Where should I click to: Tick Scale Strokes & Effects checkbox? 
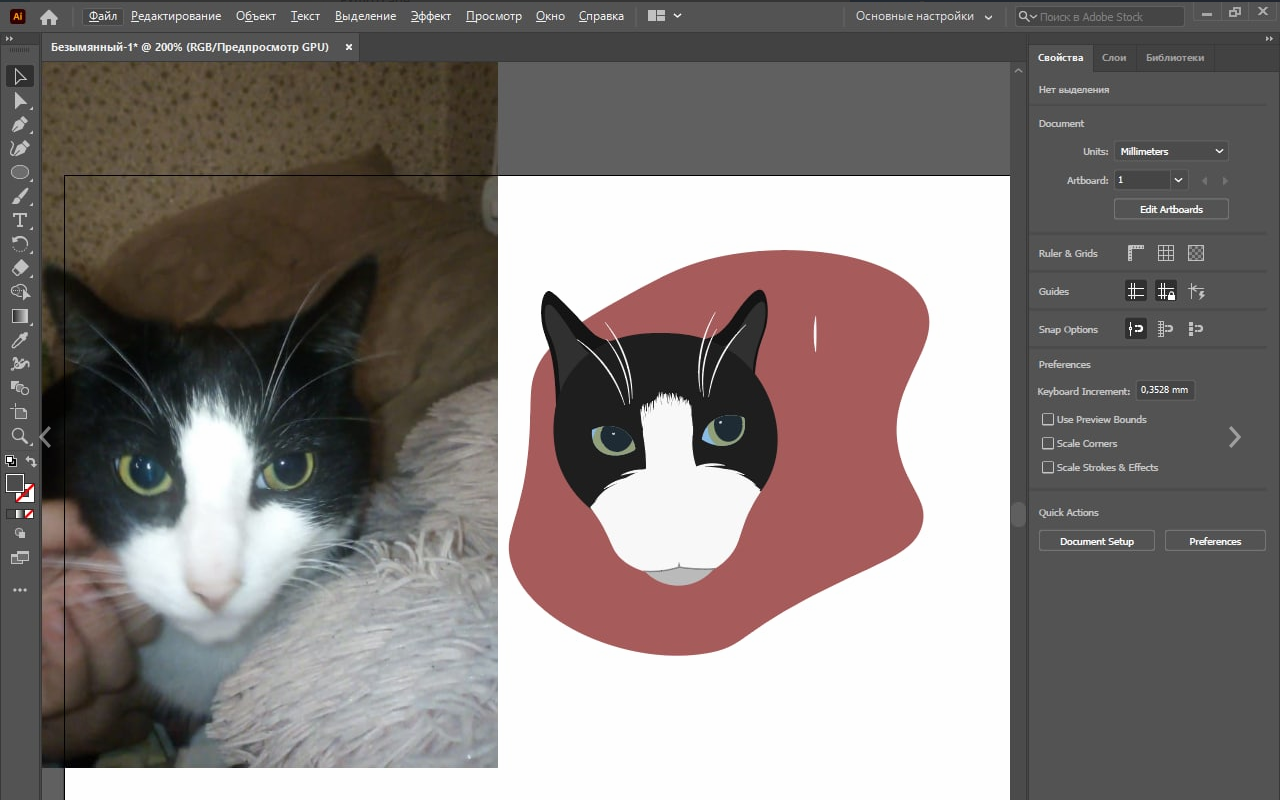point(1048,468)
